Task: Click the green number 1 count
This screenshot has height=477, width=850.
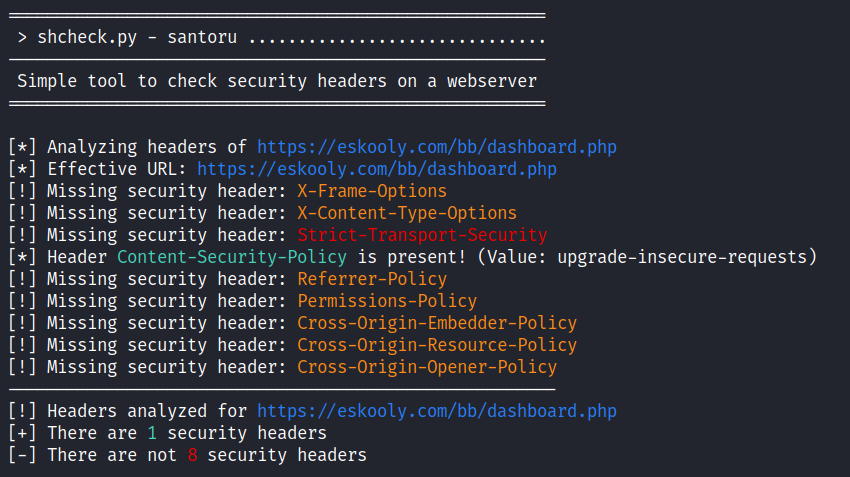Action: [x=152, y=433]
